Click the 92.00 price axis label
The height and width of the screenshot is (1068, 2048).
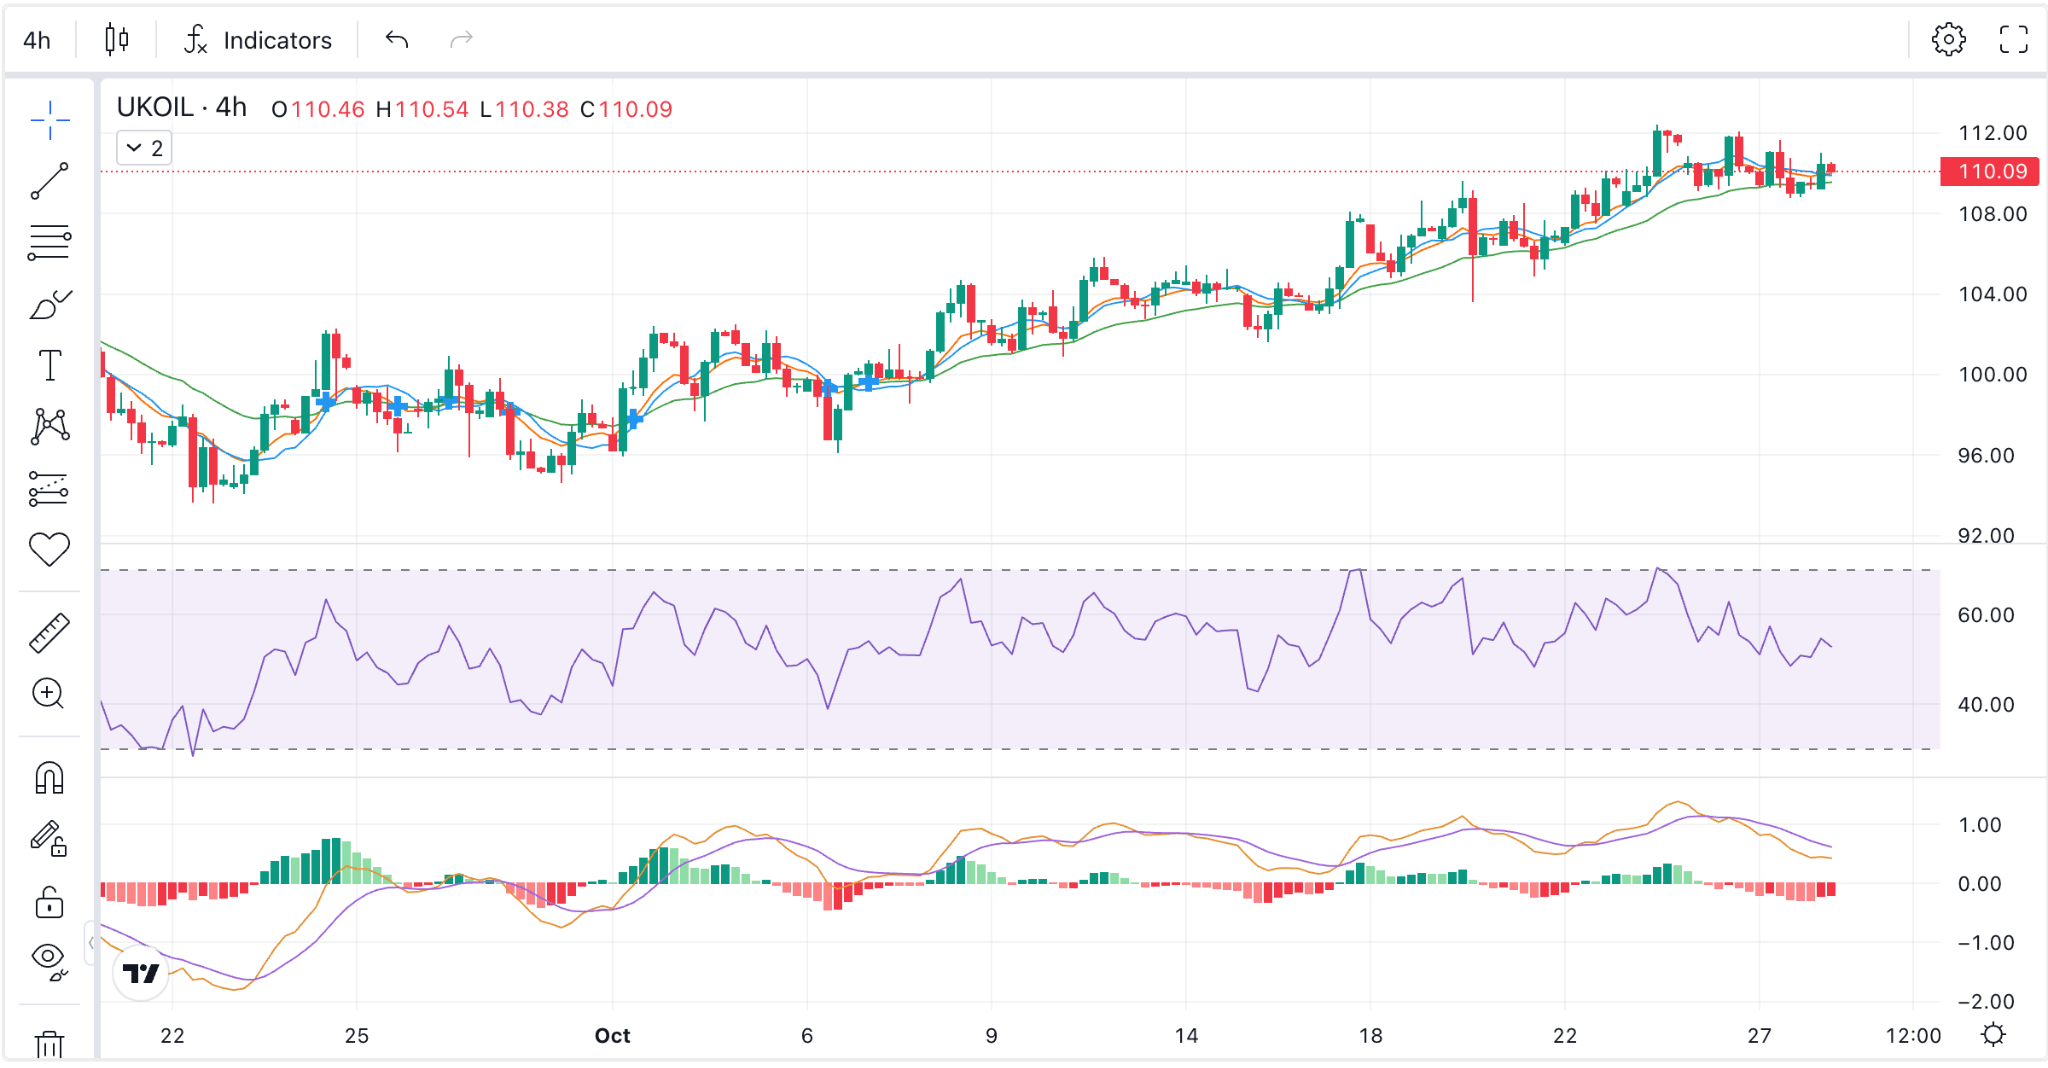[x=1986, y=535]
